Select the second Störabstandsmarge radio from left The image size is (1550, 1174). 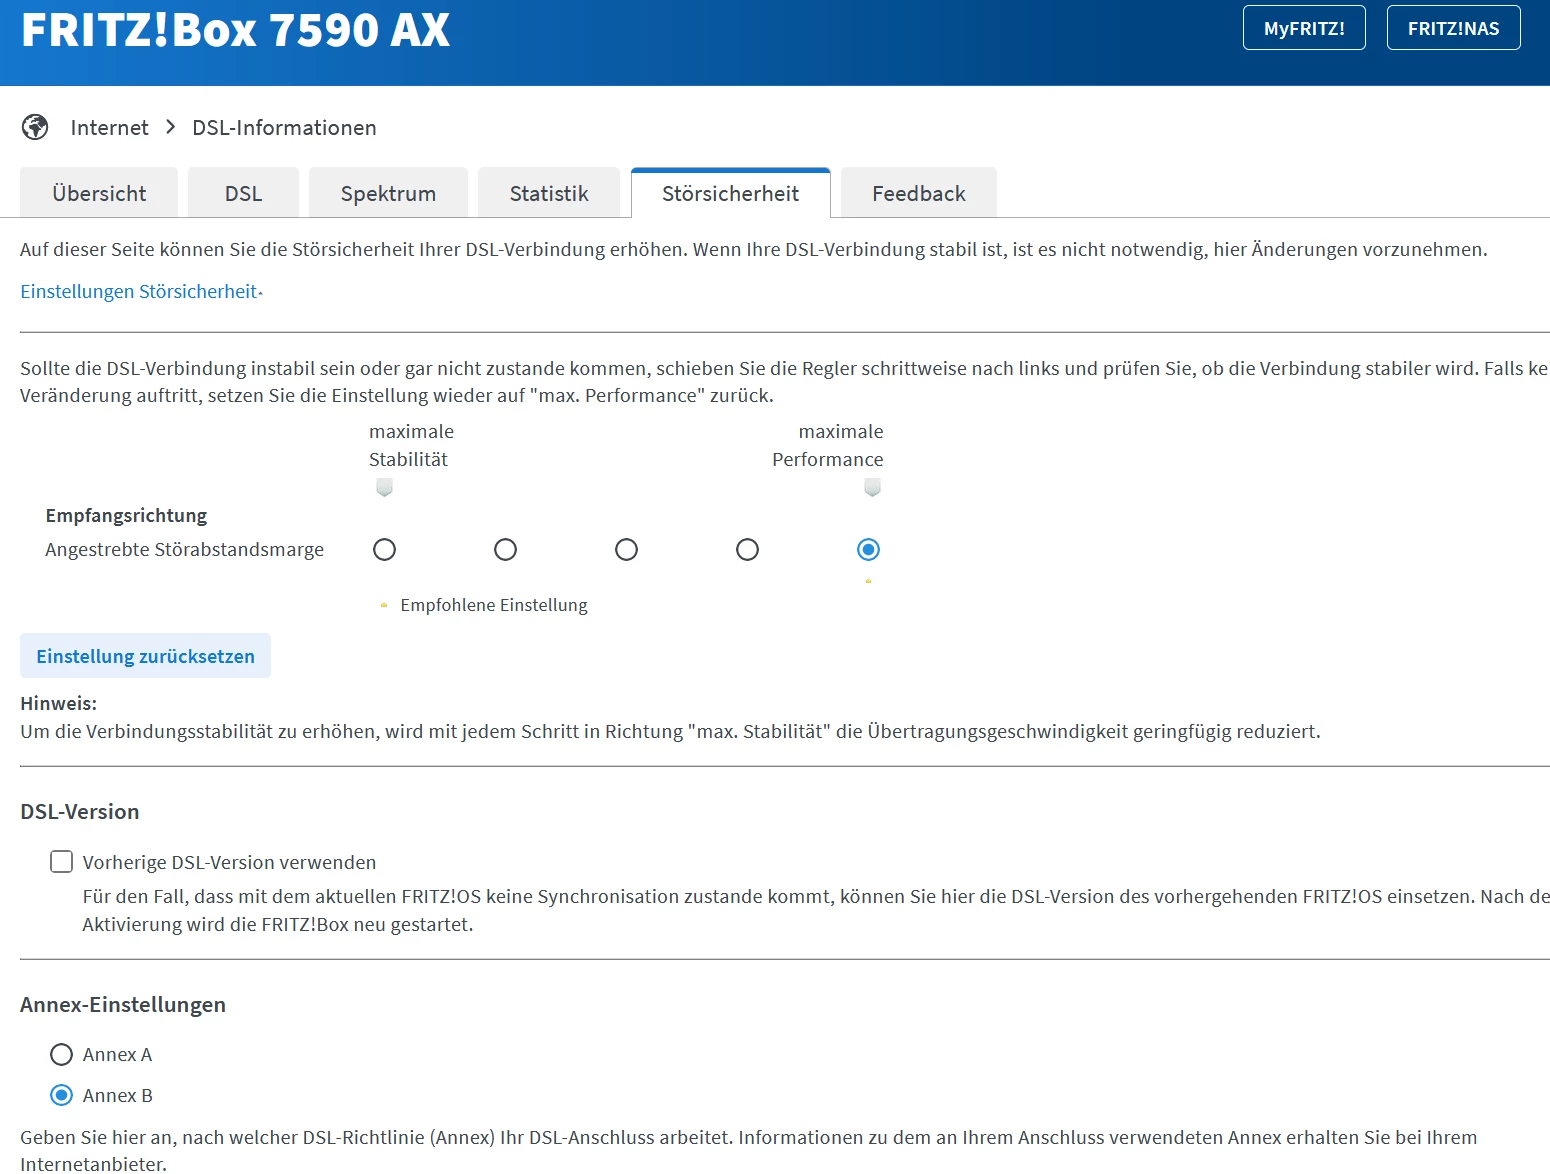click(505, 549)
